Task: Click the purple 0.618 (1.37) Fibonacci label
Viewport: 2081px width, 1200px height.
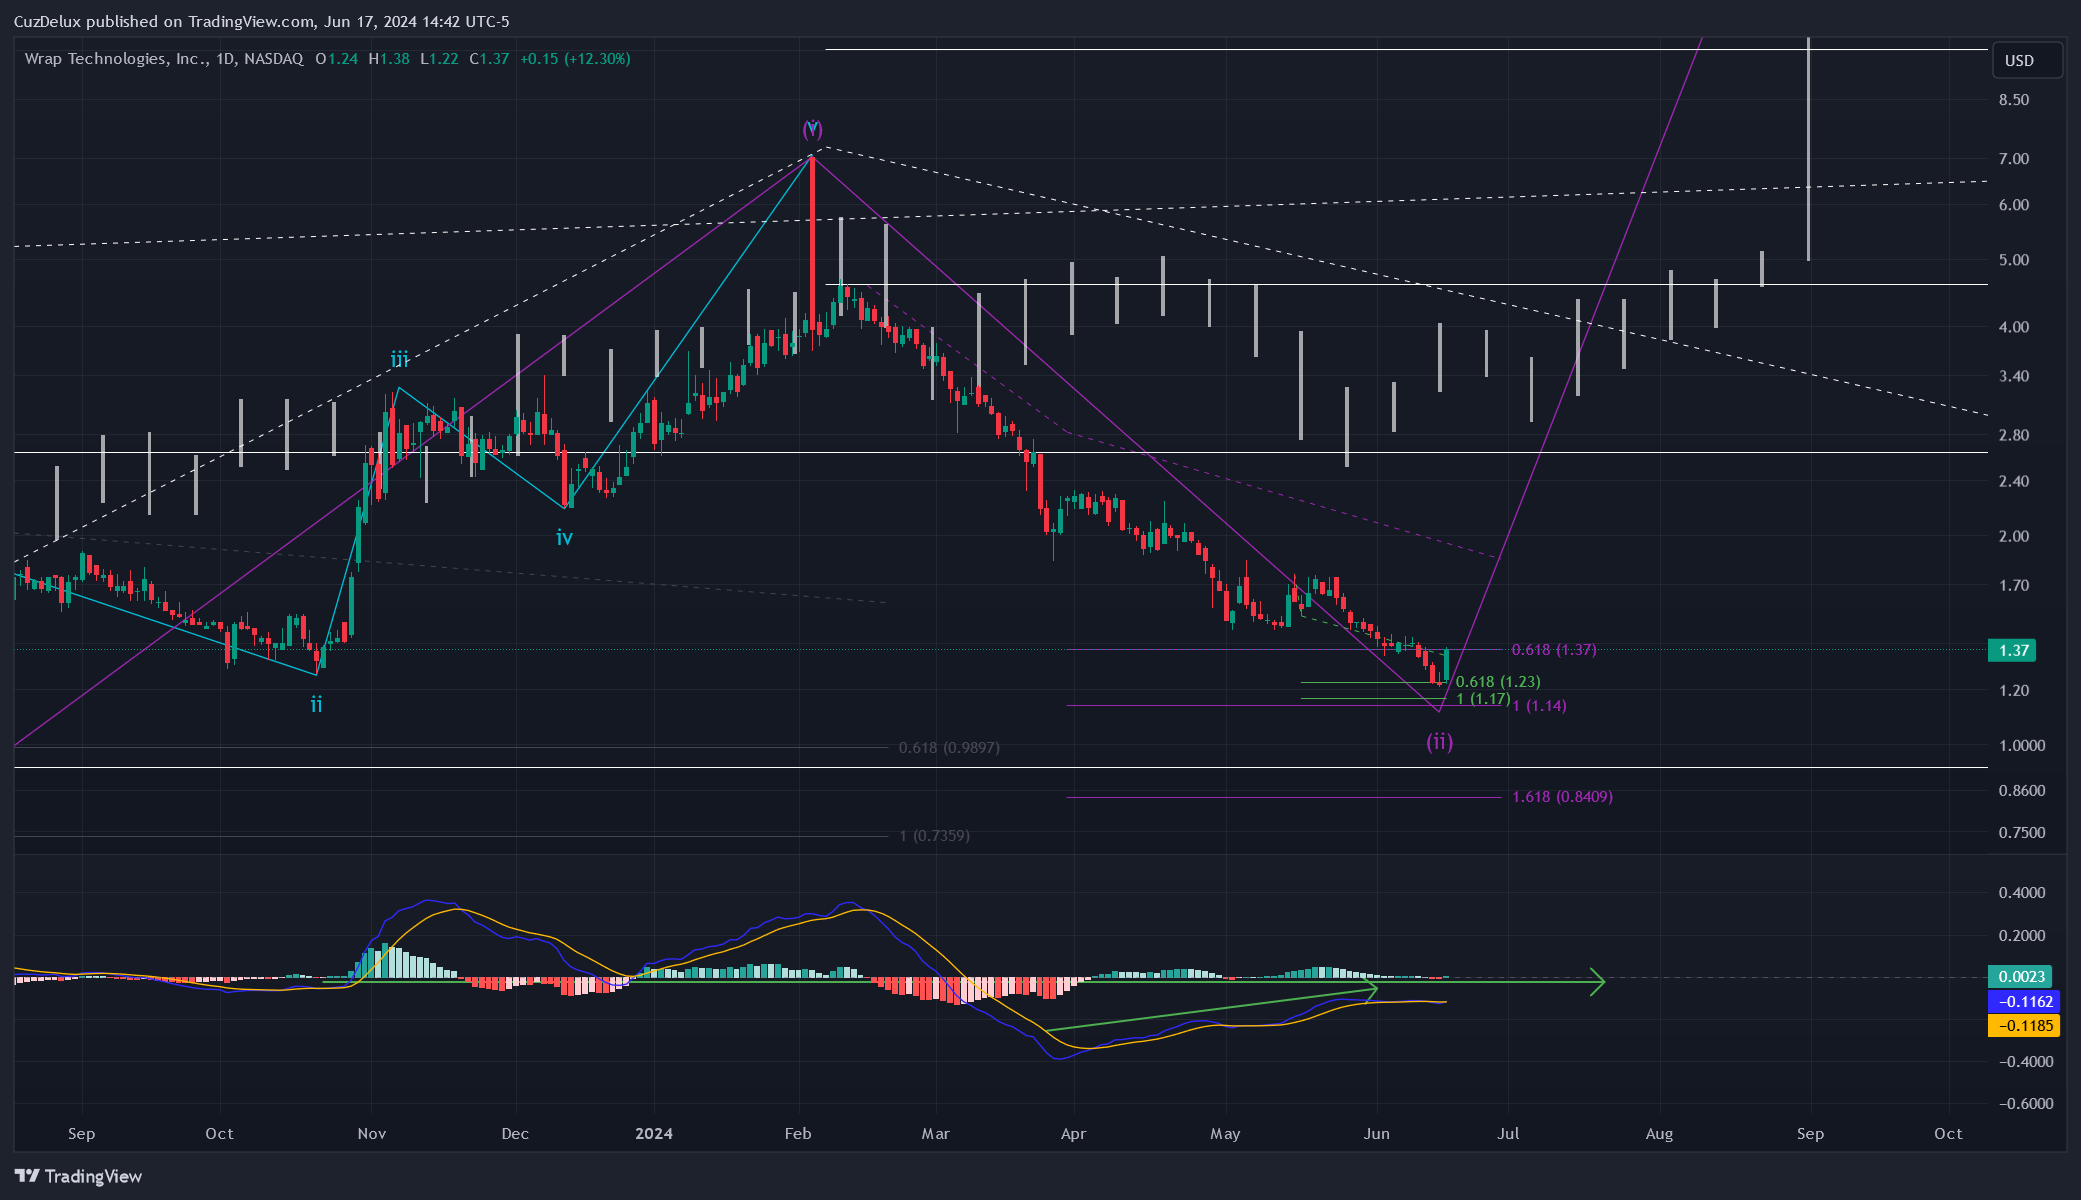Action: click(1554, 650)
